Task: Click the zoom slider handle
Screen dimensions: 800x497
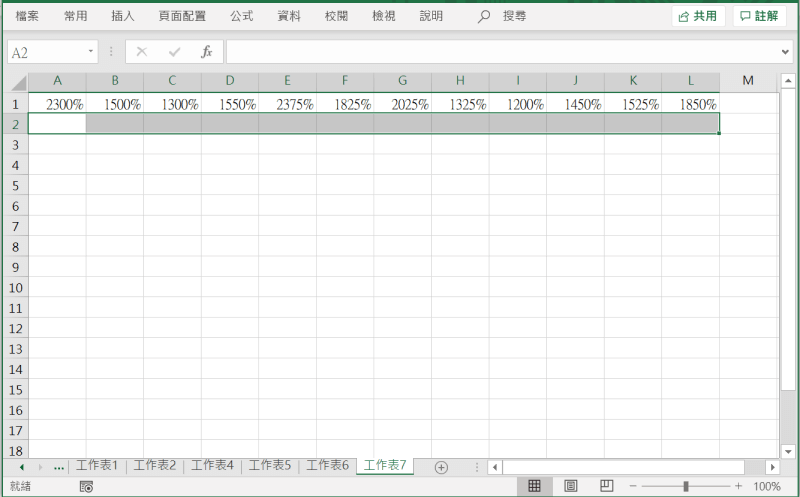Action: click(686, 486)
